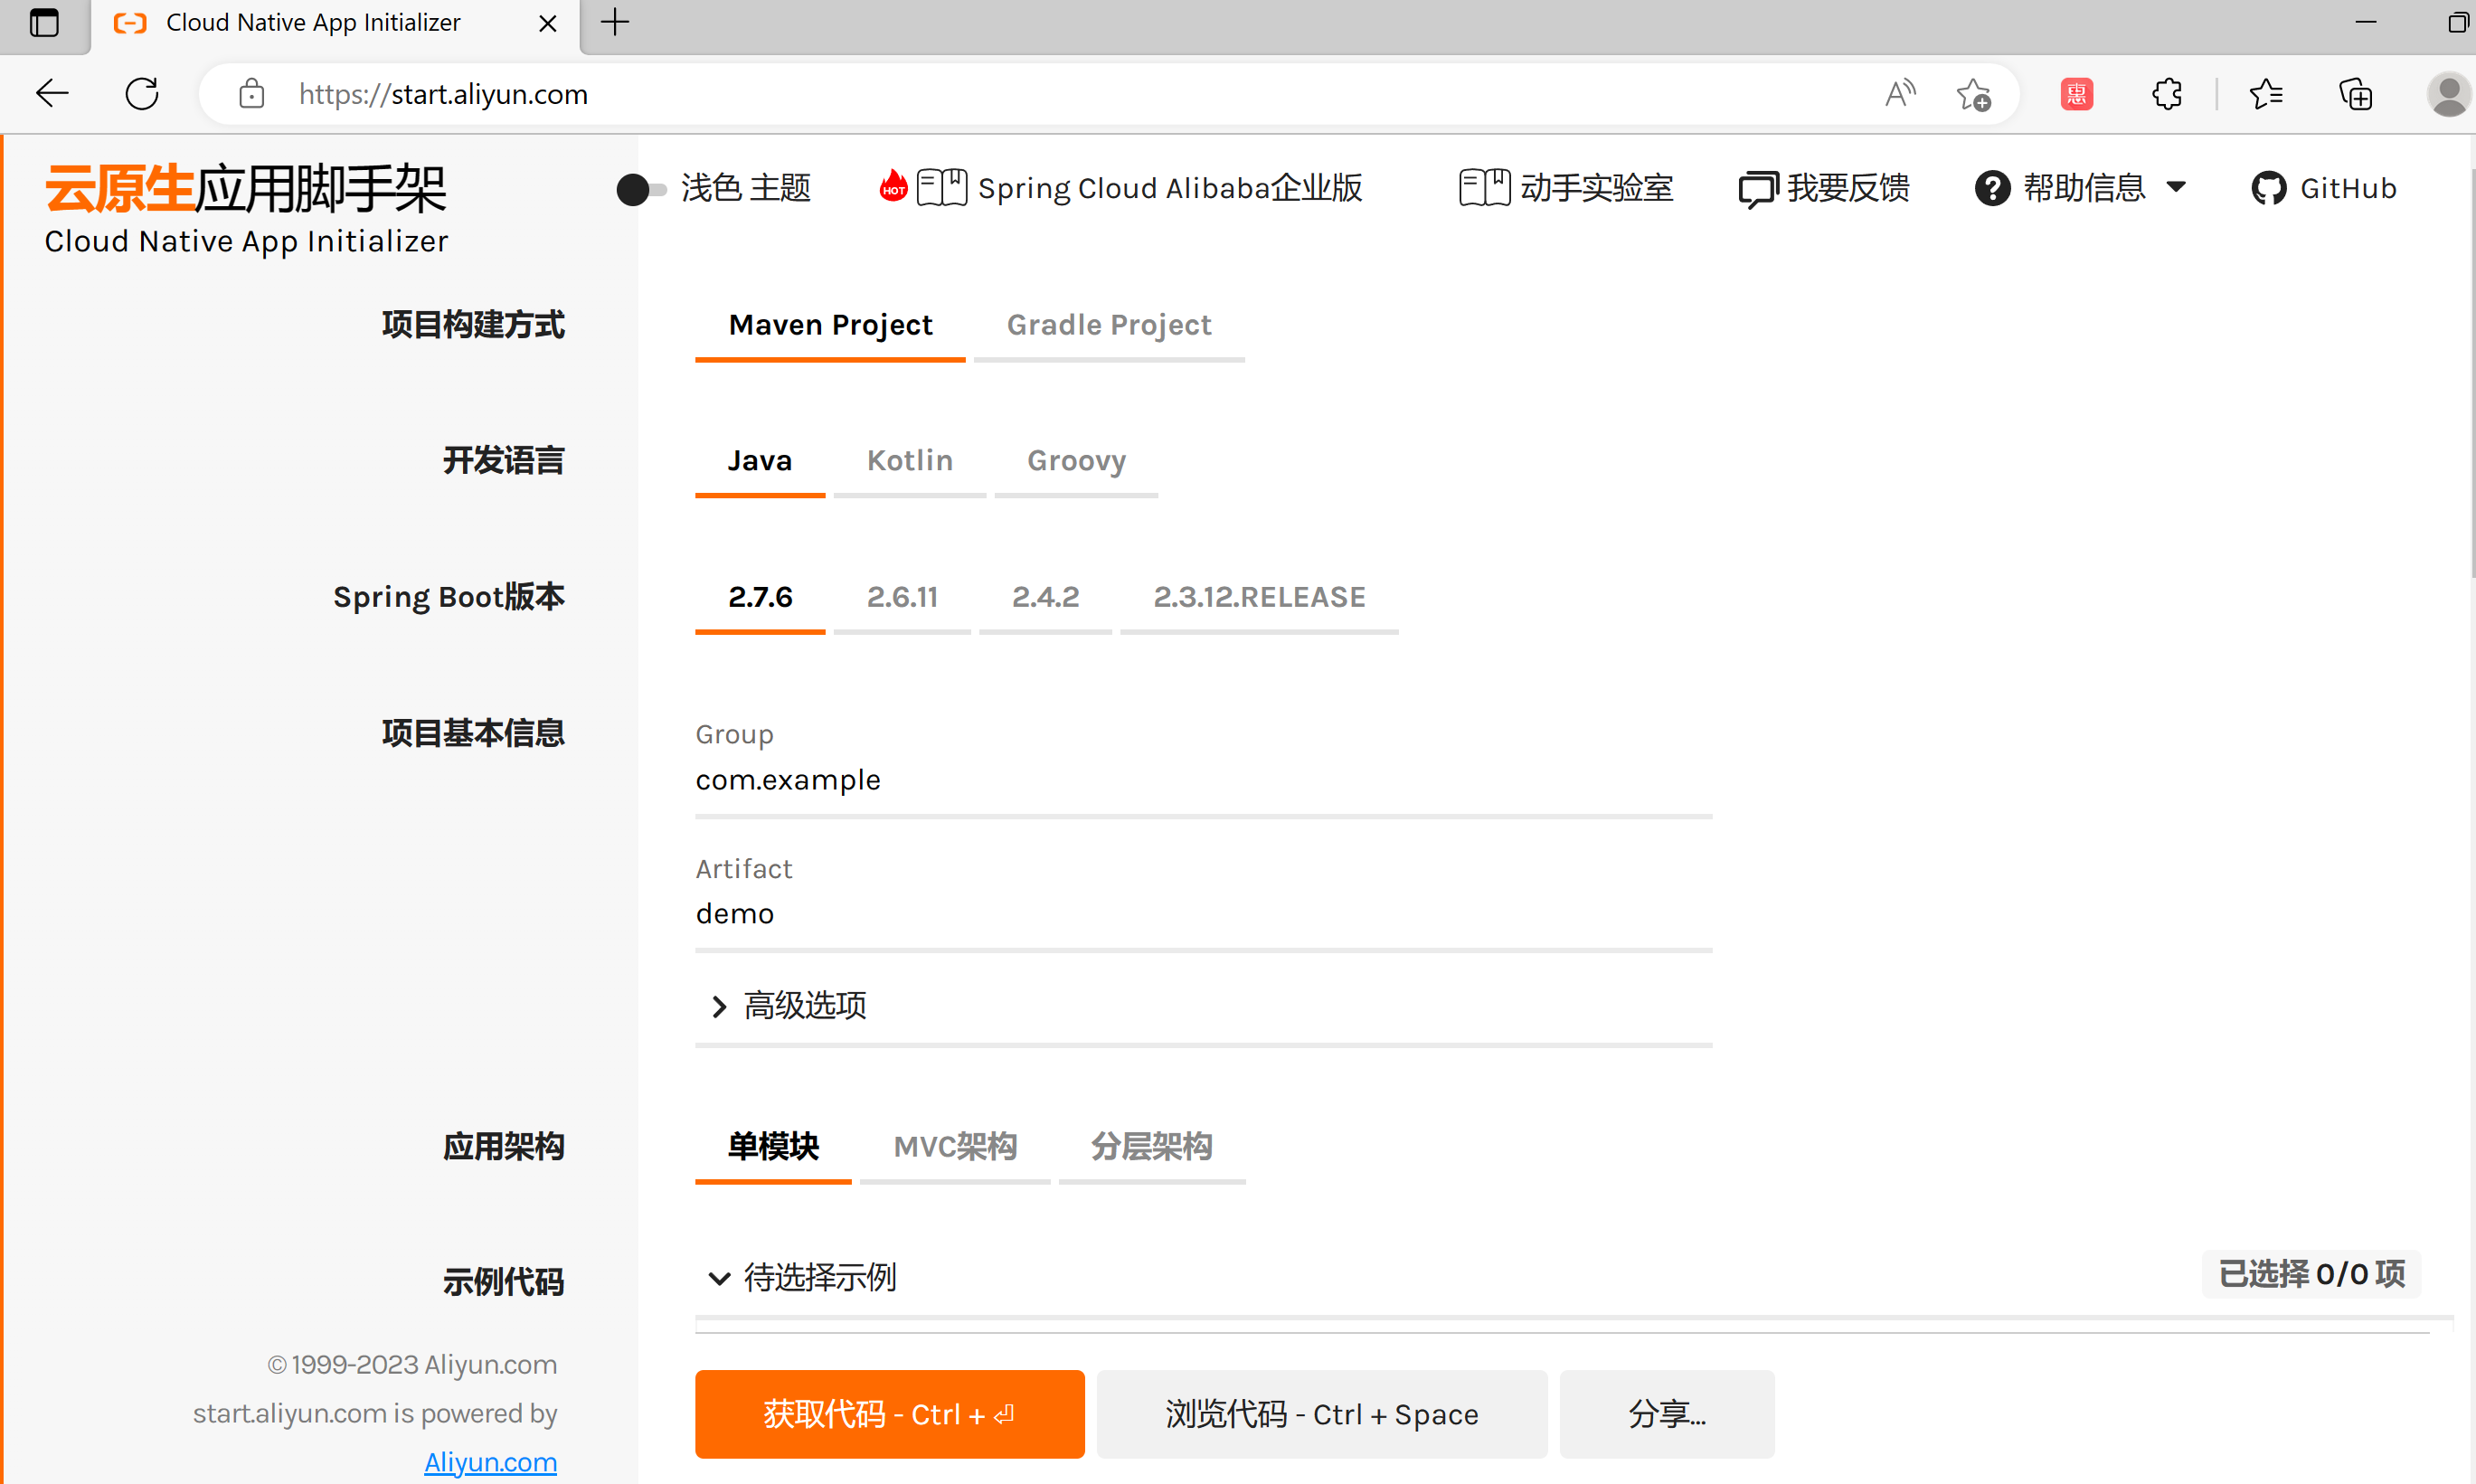The width and height of the screenshot is (2476, 1484).
Task: Switch to the Gradle Project tab
Action: coord(1108,325)
